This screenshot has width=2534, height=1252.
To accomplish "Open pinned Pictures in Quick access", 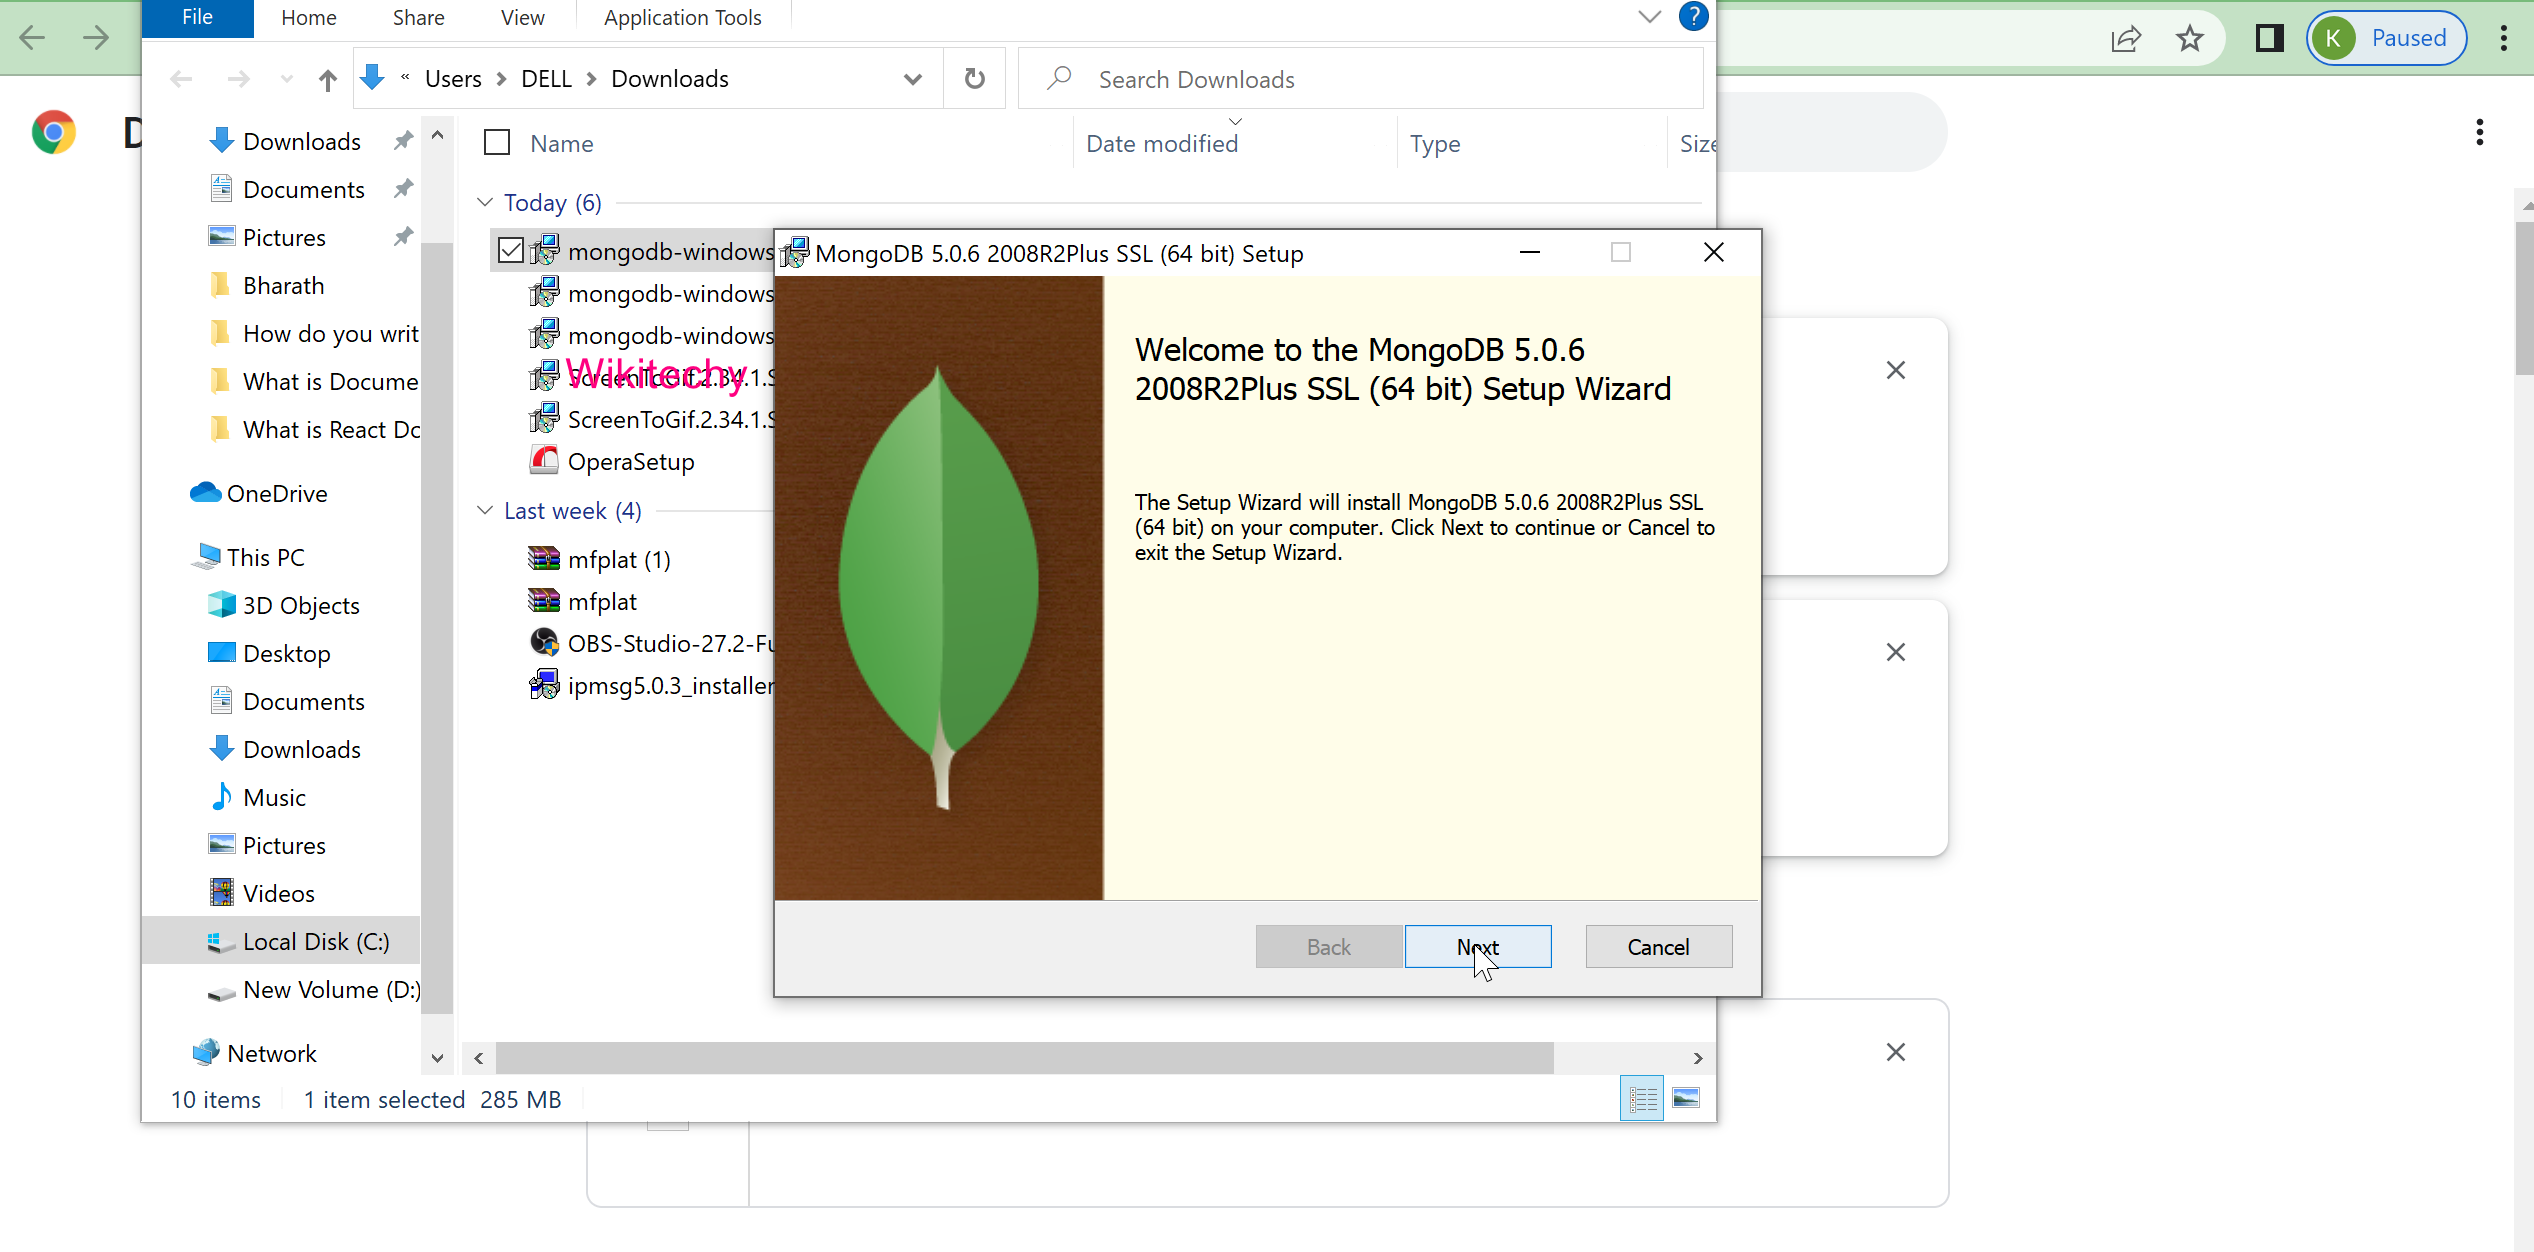I will pyautogui.click(x=284, y=237).
